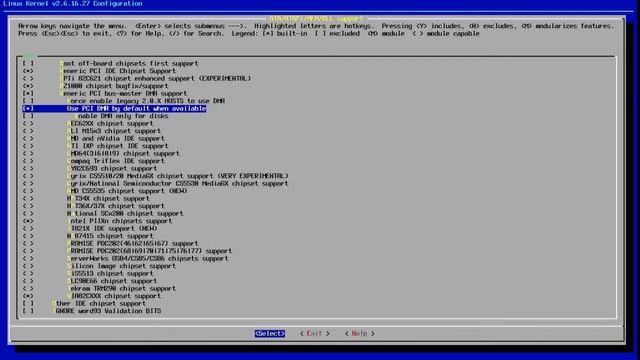Image resolution: width=640 pixels, height=360 pixels.
Task: Uncheck Use PCI DMA by default
Action: (114, 109)
